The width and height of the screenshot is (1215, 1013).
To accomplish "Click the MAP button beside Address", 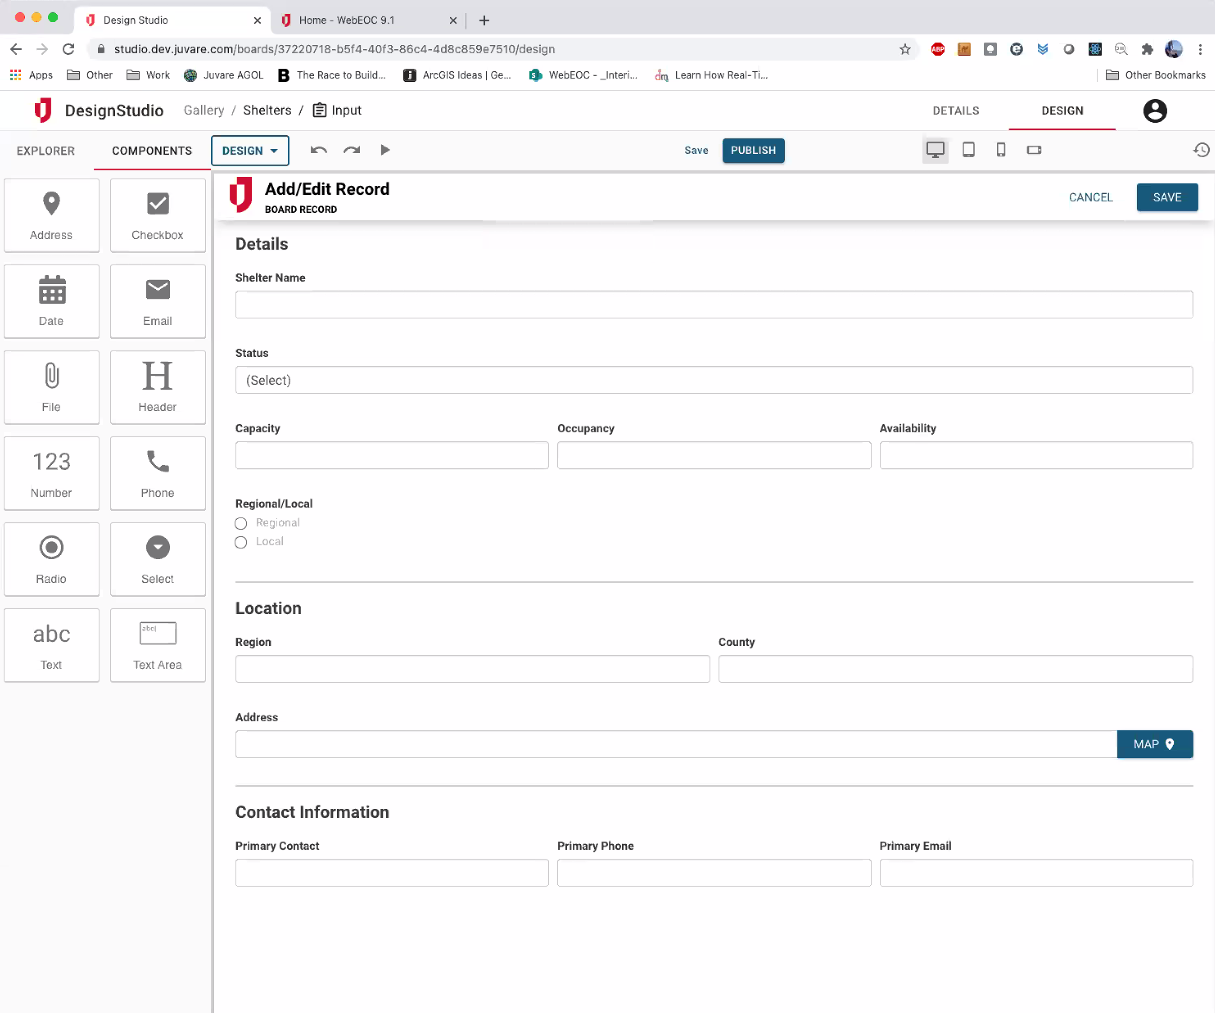I will (x=1154, y=744).
